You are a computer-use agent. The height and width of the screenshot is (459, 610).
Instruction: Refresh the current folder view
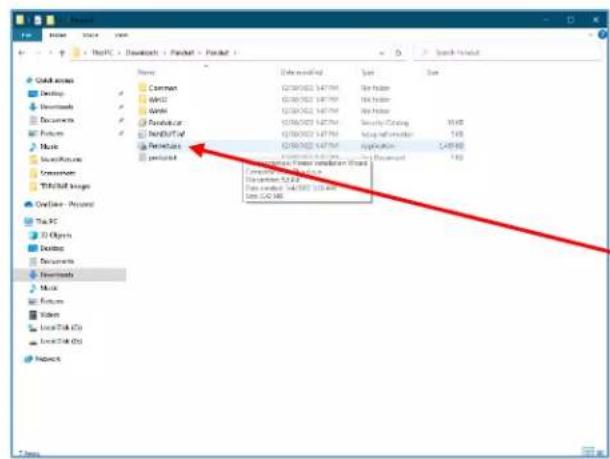coord(398,53)
